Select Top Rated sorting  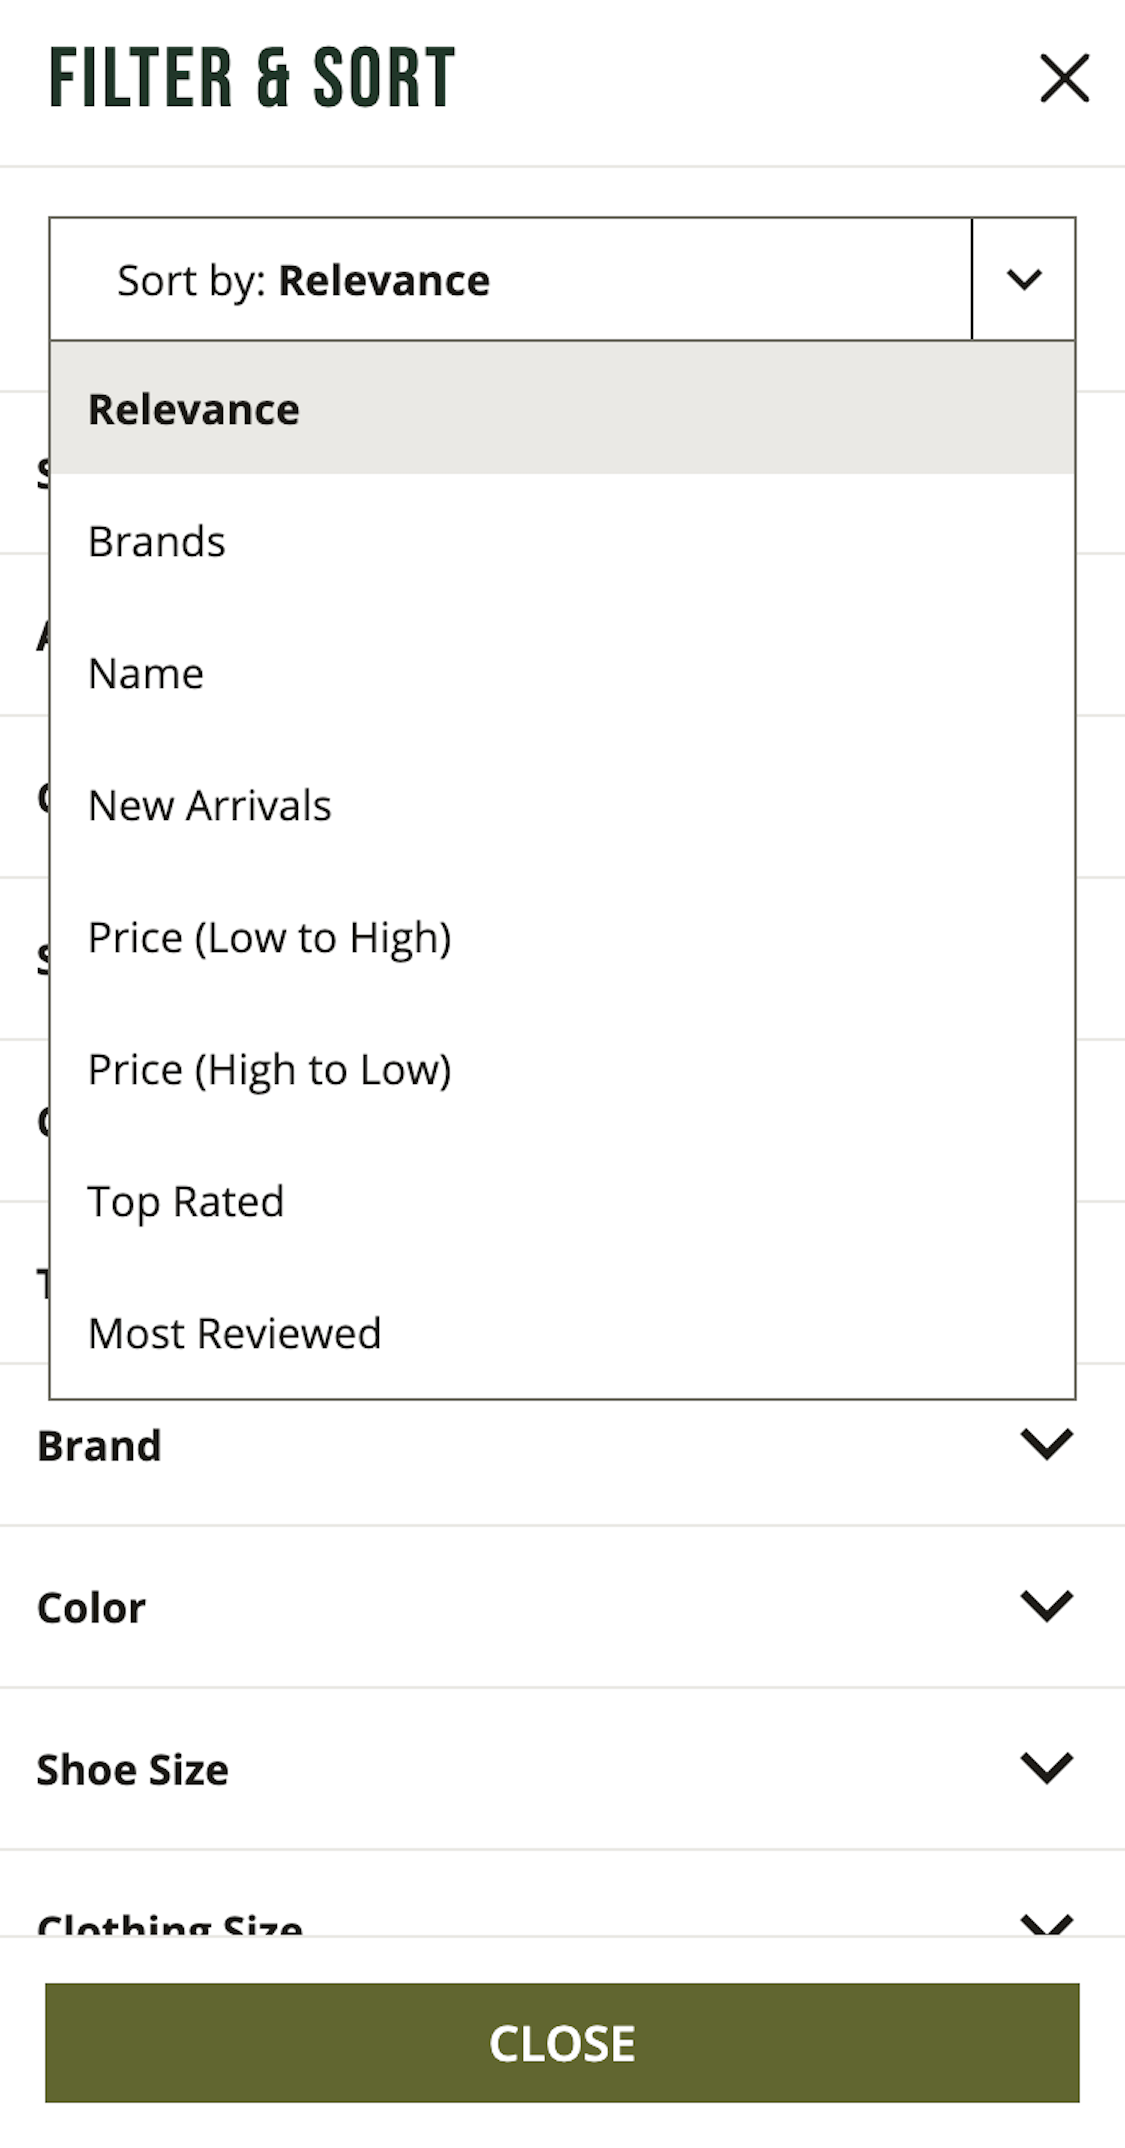pos(186,1200)
